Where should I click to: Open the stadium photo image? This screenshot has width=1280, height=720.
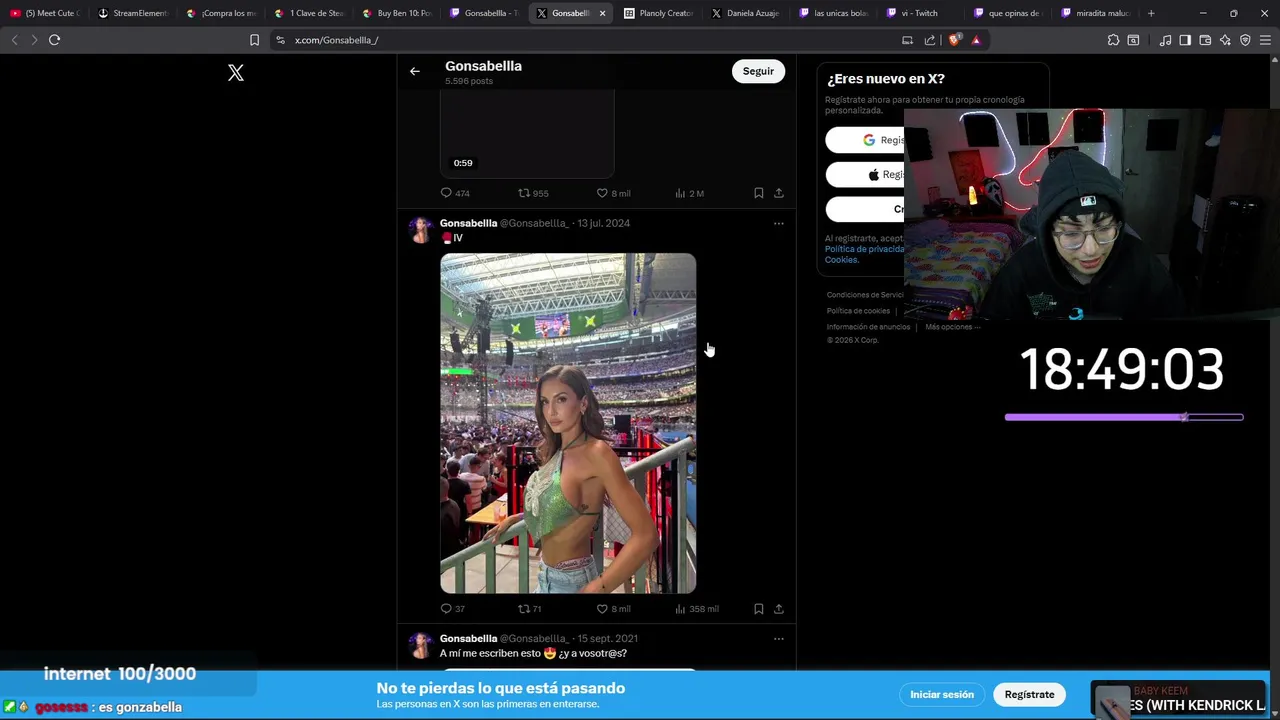(568, 423)
